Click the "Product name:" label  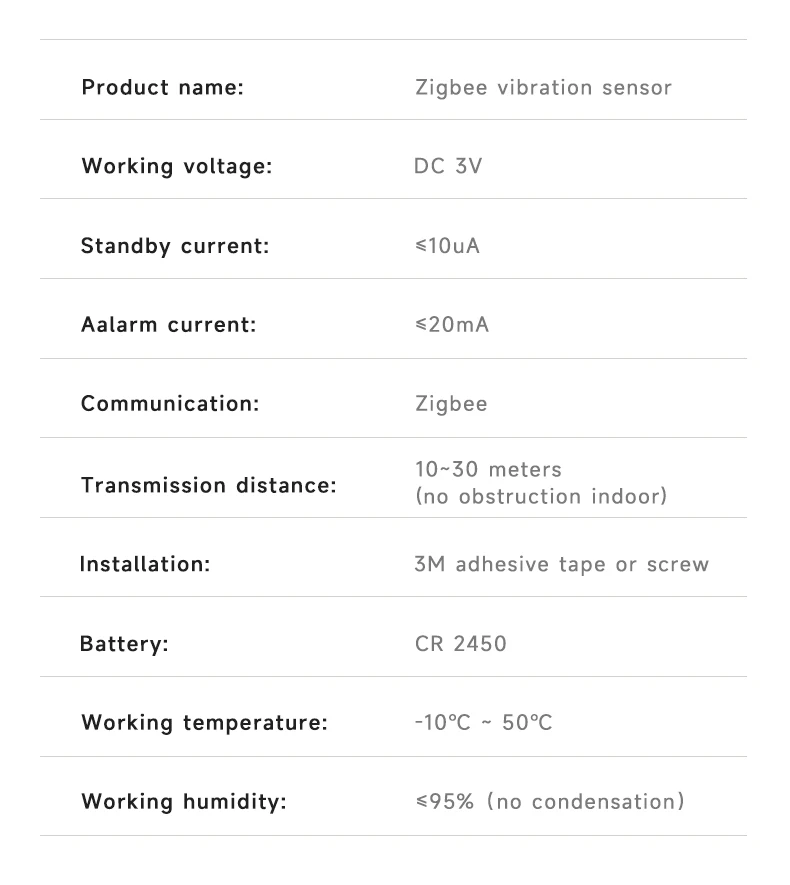[162, 88]
